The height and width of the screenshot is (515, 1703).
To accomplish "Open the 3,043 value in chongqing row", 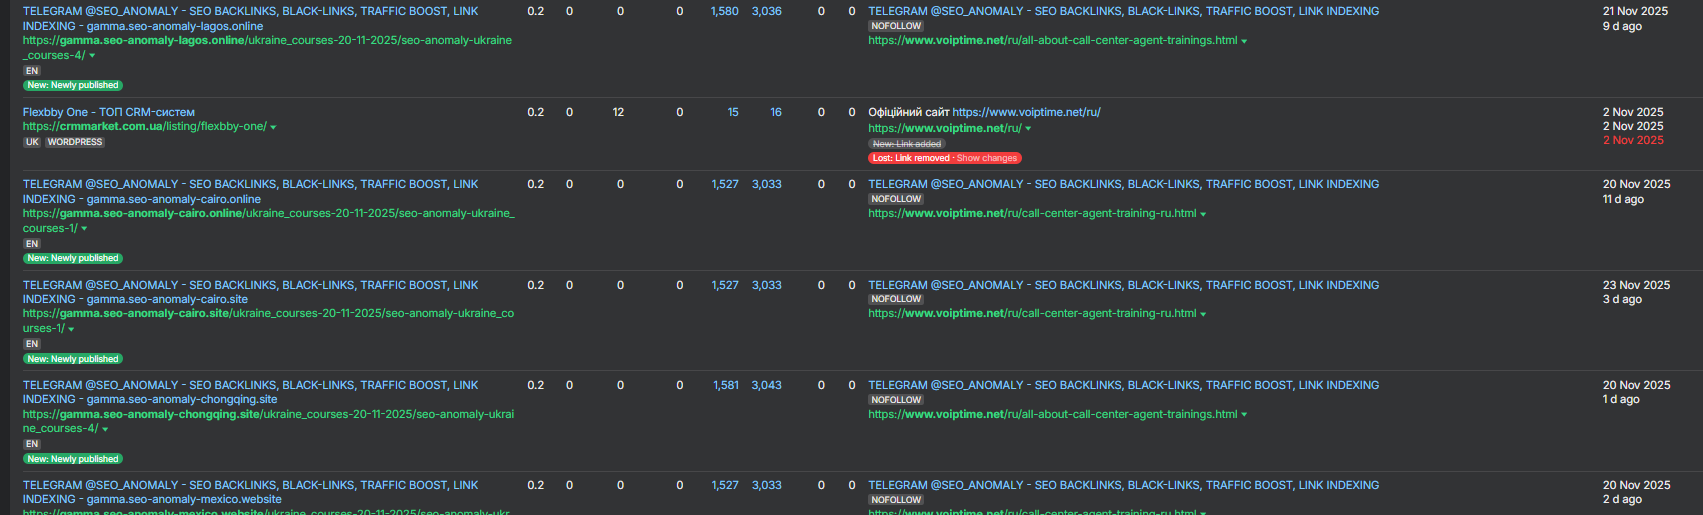I will 767,385.
